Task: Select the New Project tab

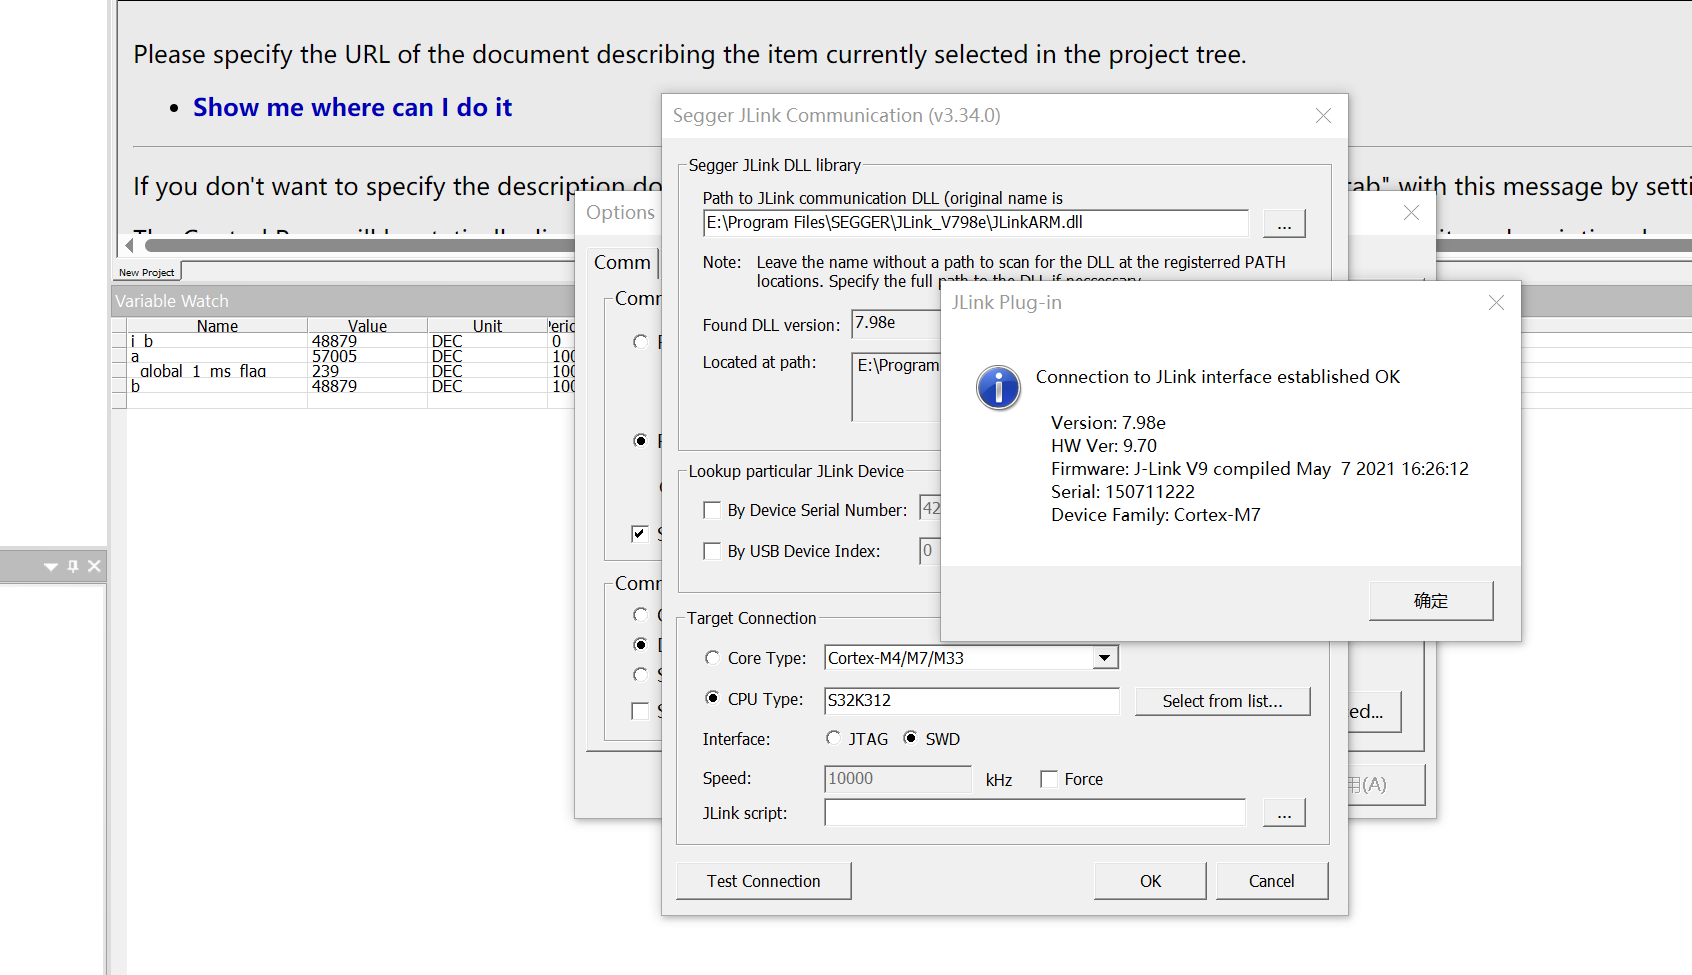Action: 146,271
